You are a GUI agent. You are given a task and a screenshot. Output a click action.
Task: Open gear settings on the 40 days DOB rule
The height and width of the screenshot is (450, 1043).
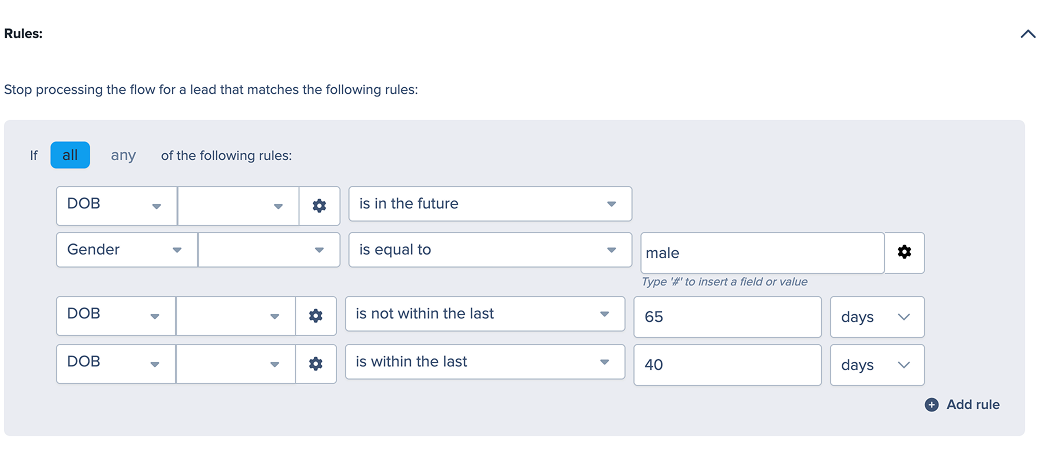(316, 364)
